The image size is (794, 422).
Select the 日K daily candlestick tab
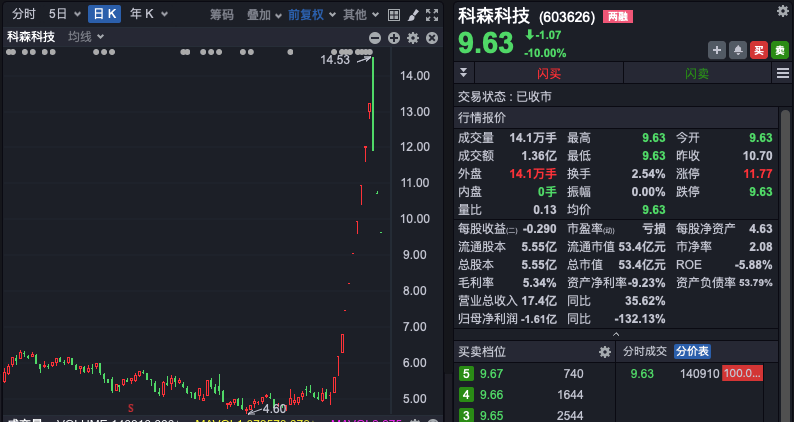[104, 14]
